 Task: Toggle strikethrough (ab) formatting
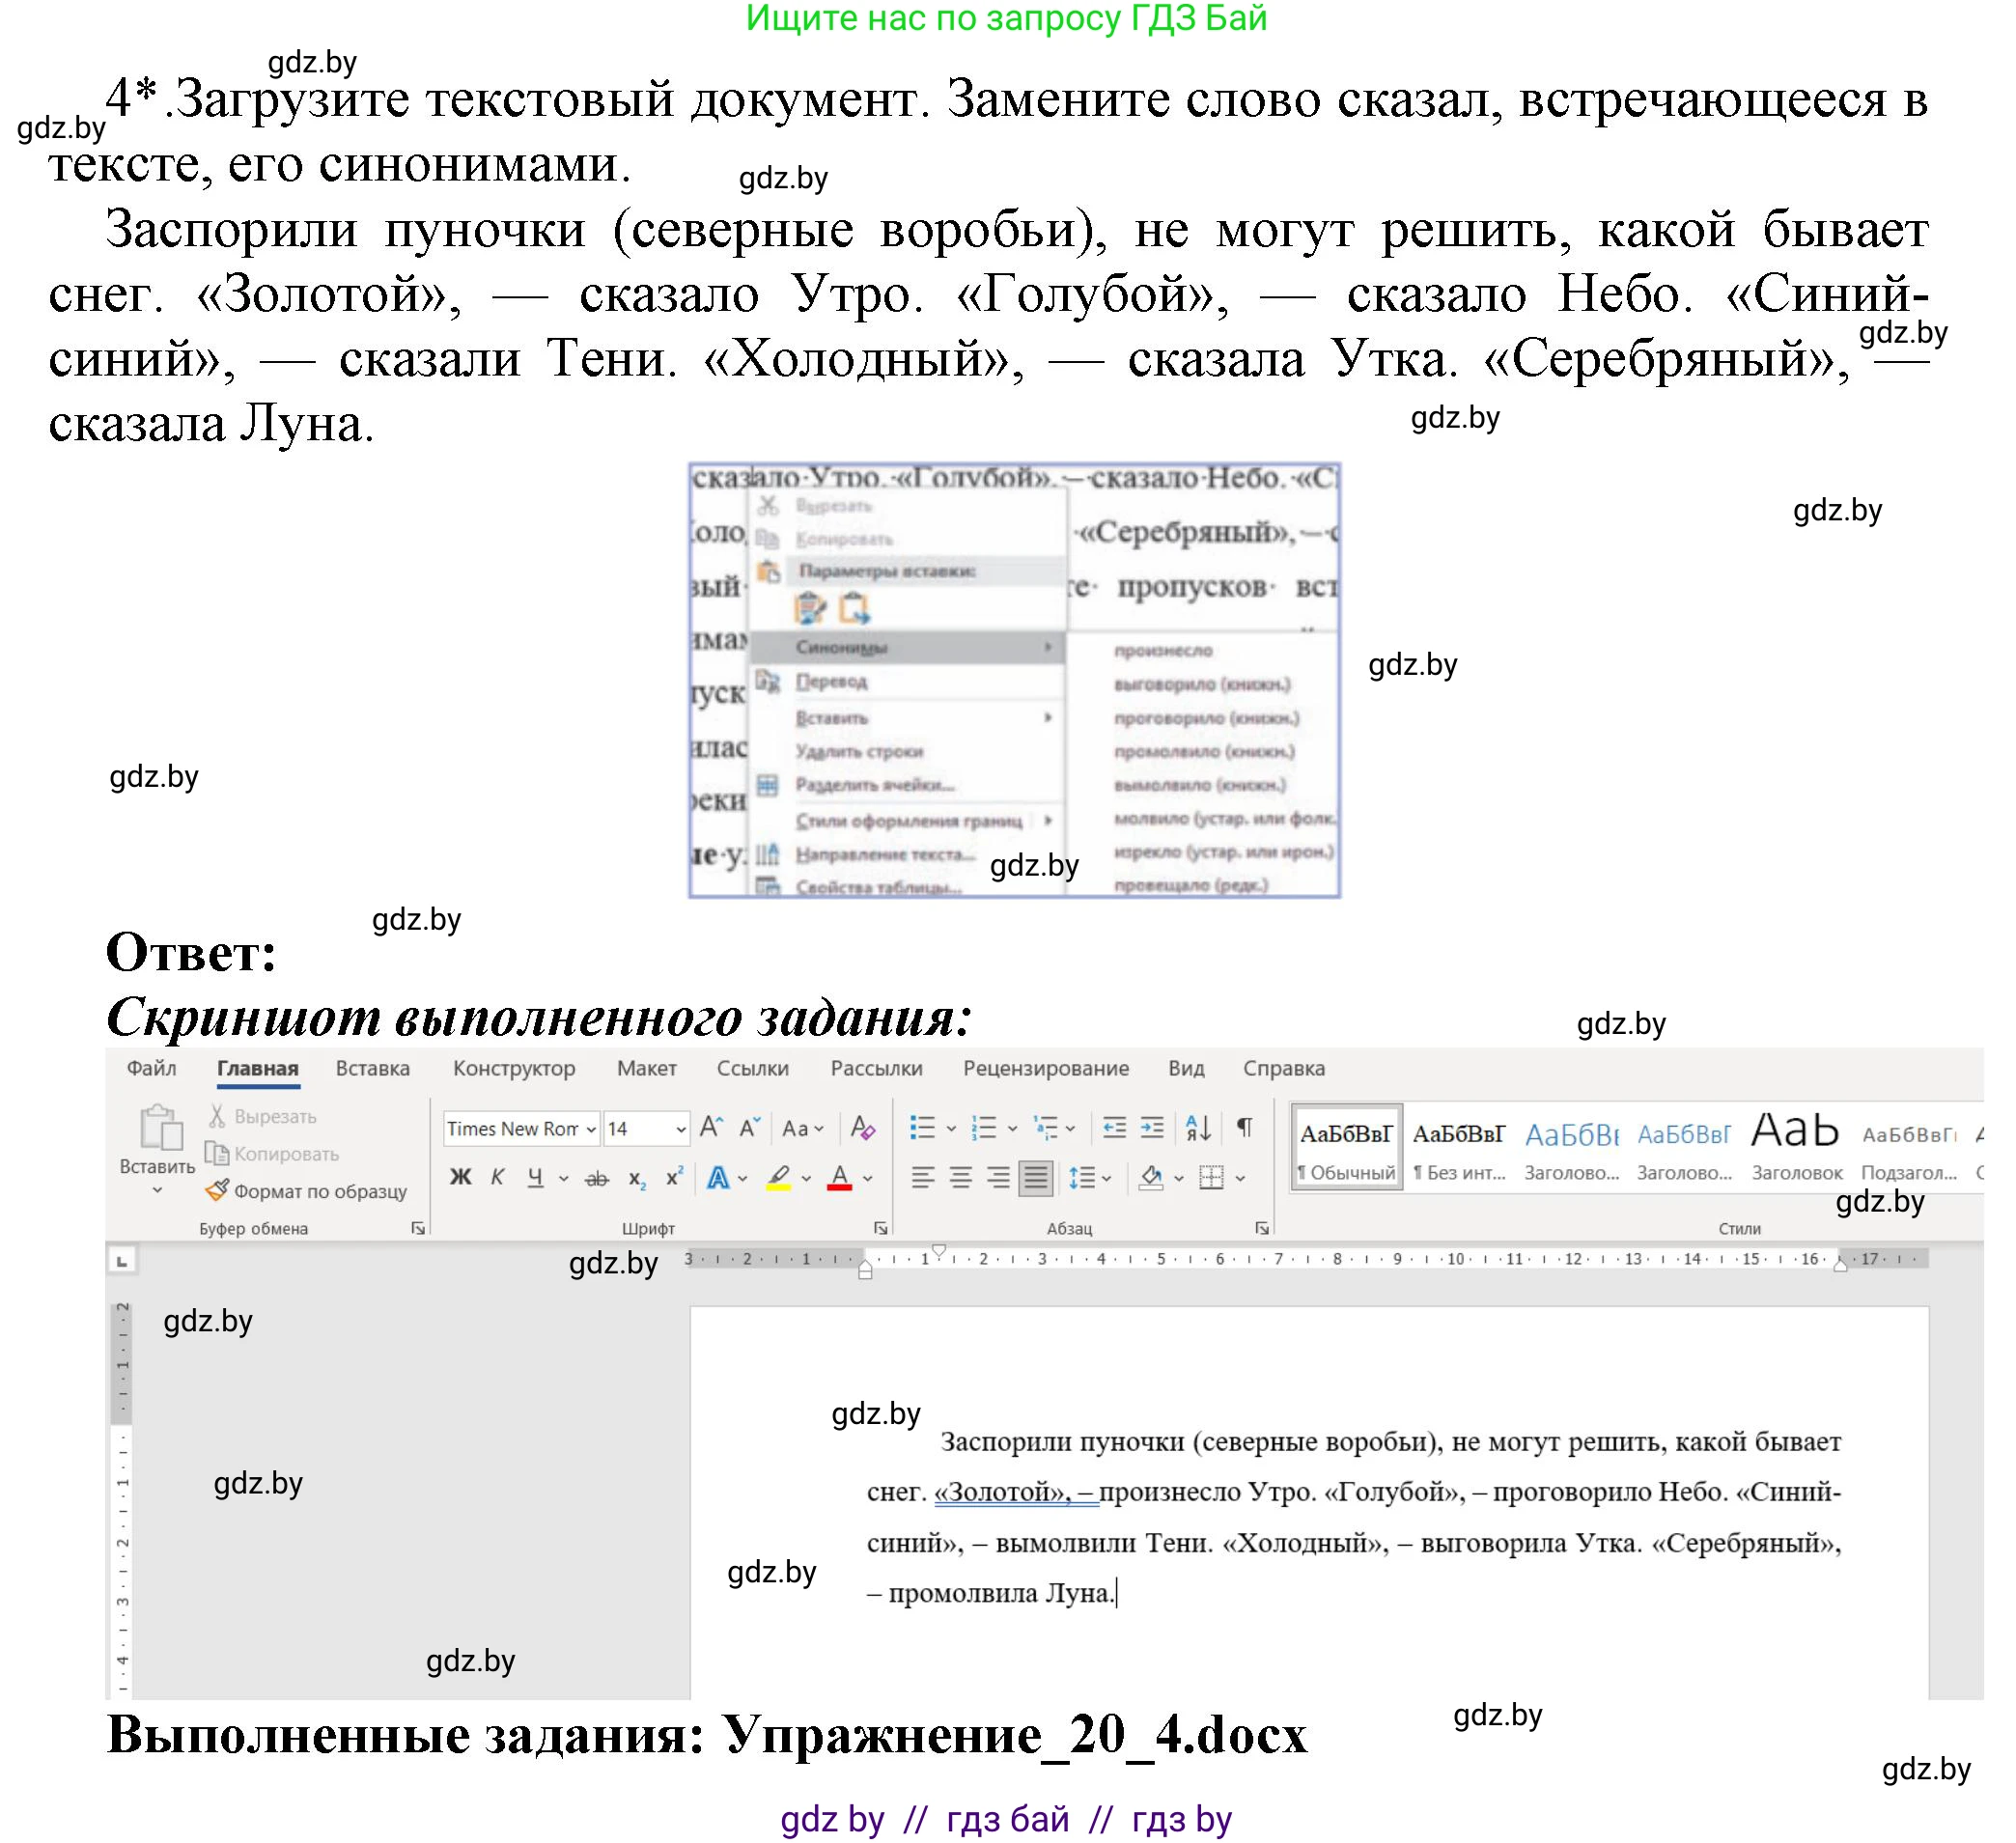click(597, 1178)
